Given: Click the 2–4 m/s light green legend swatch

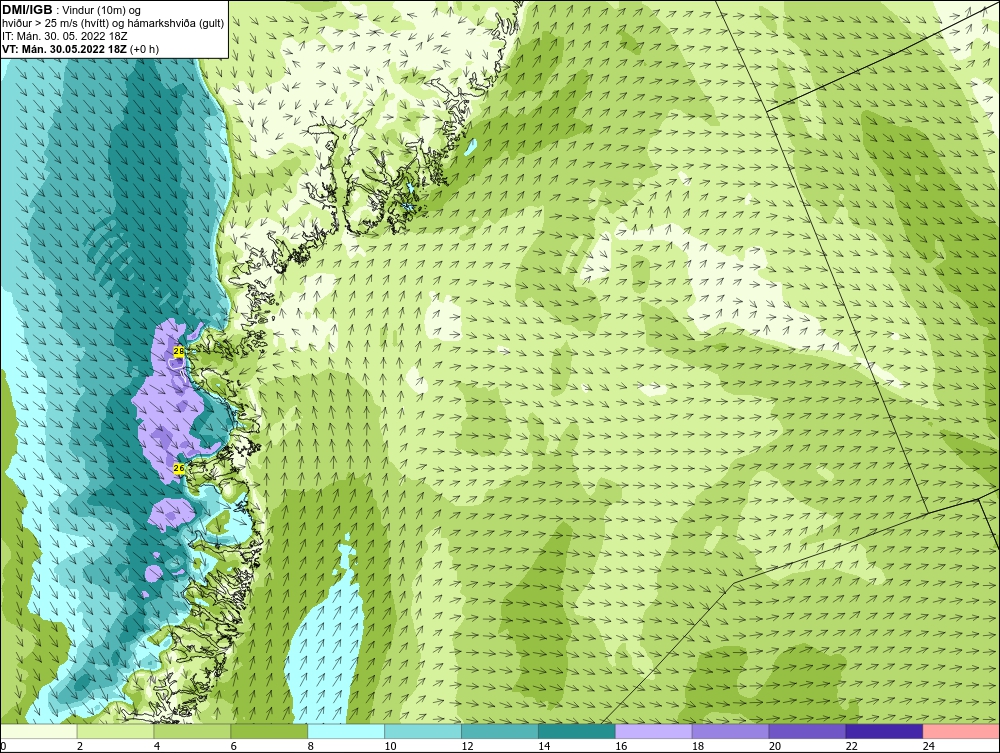Looking at the screenshot, I should (115, 731).
